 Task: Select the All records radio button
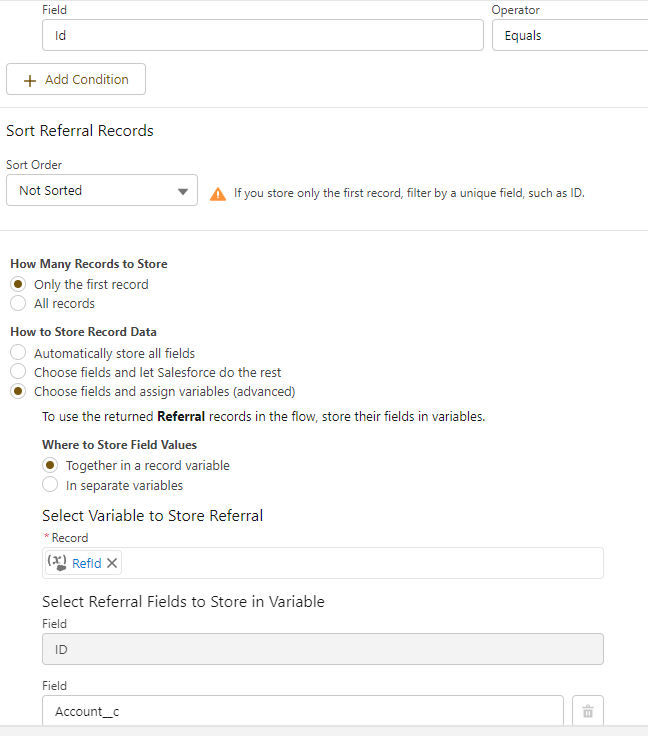click(18, 304)
